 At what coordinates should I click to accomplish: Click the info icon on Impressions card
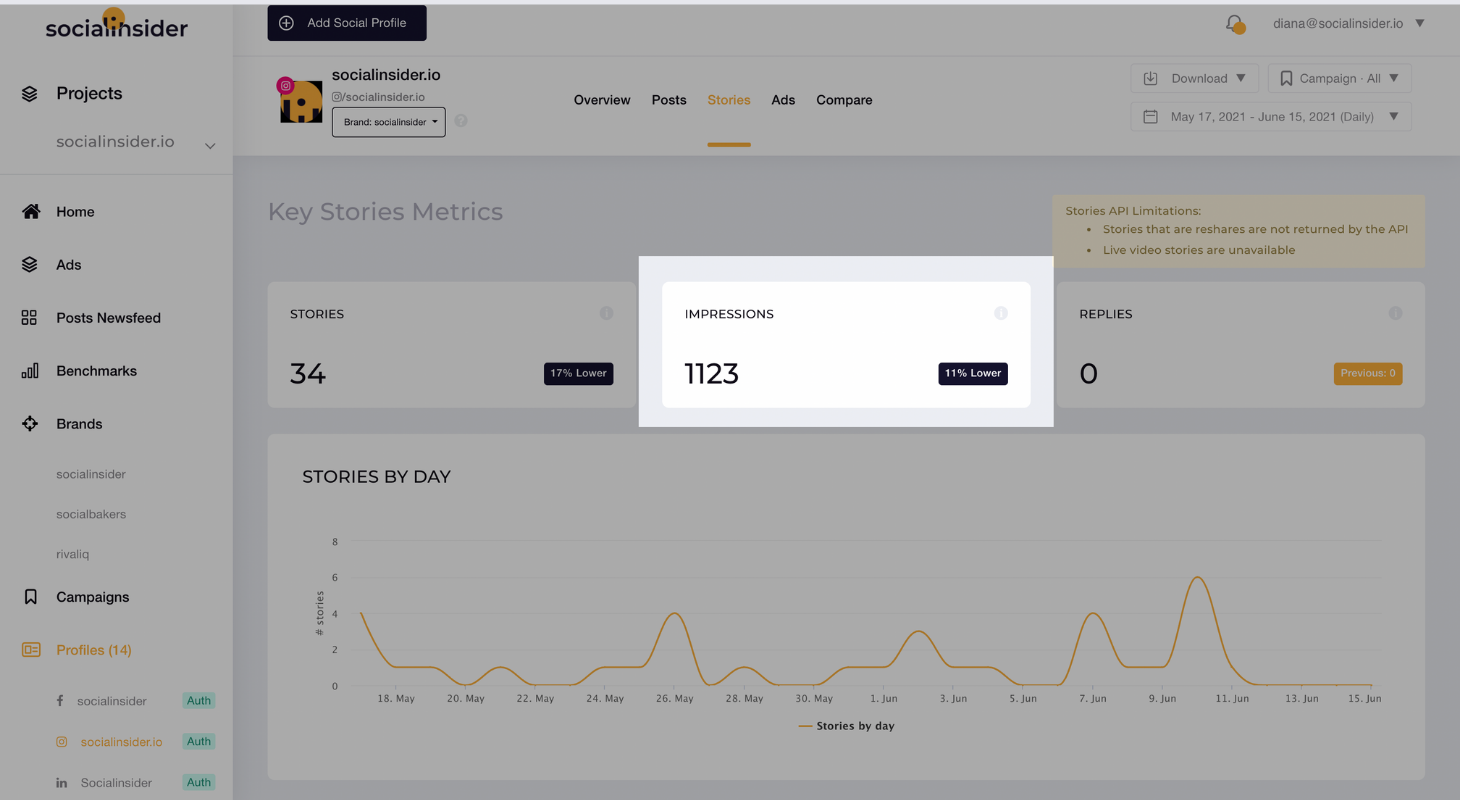1001,313
